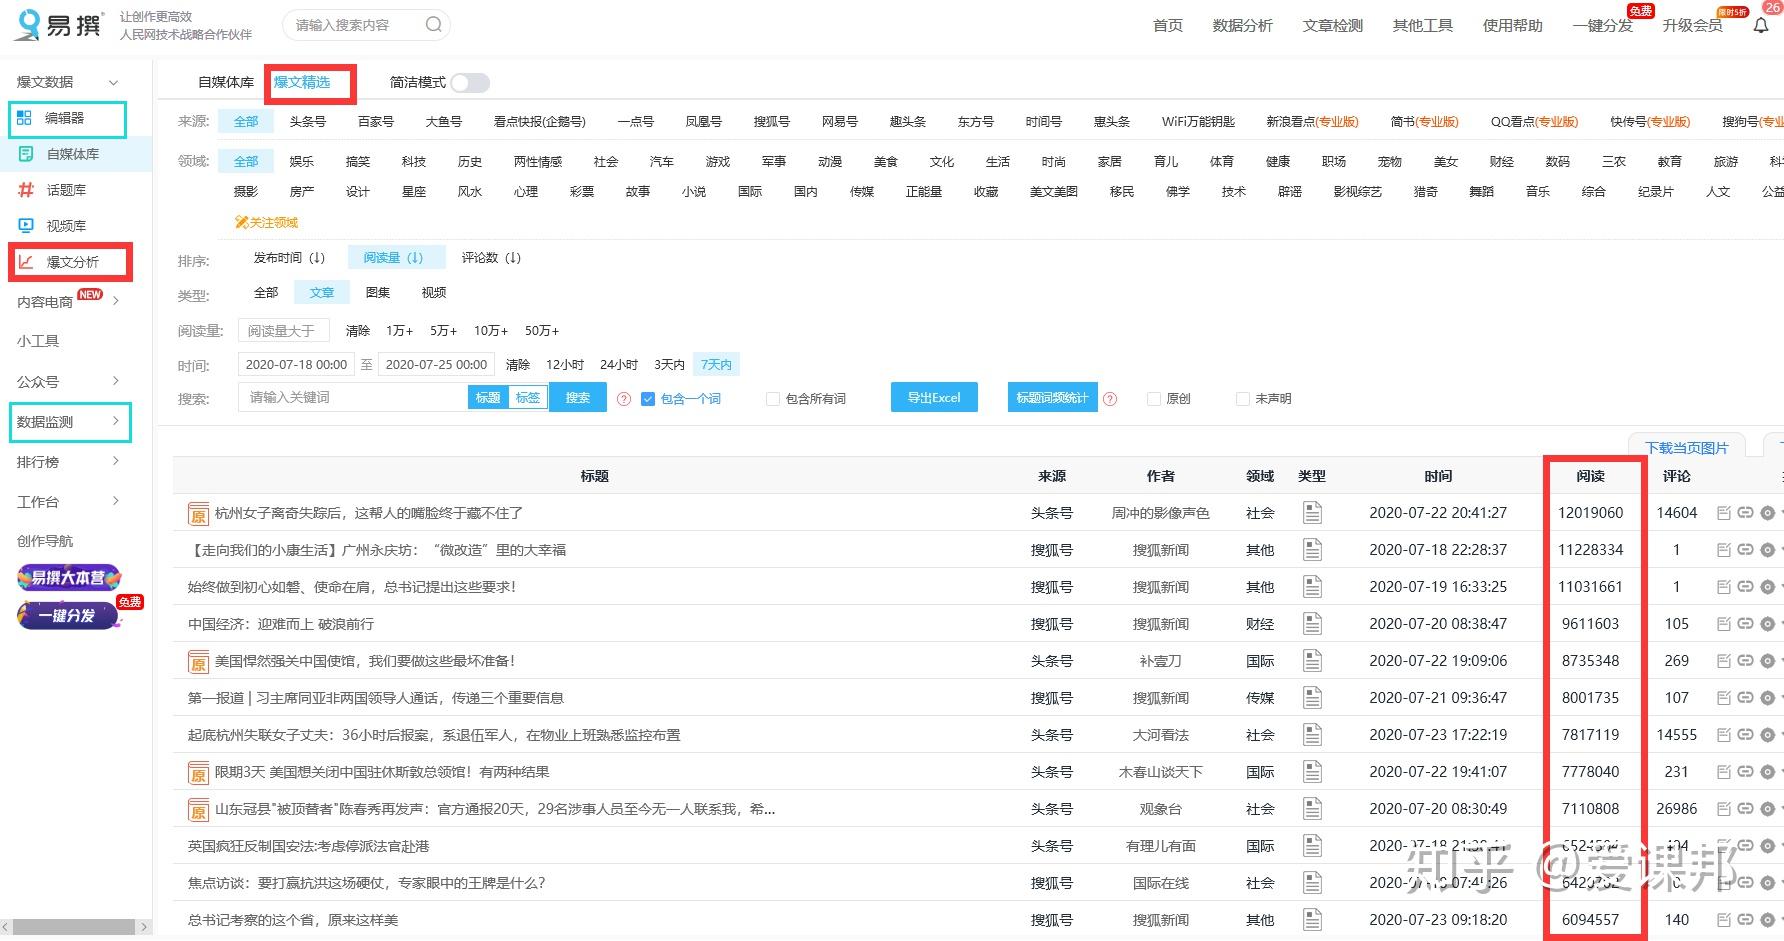Screen dimensions: 1784x941
Task: Click the edit icon in the 12019060 row
Action: coord(1724,513)
